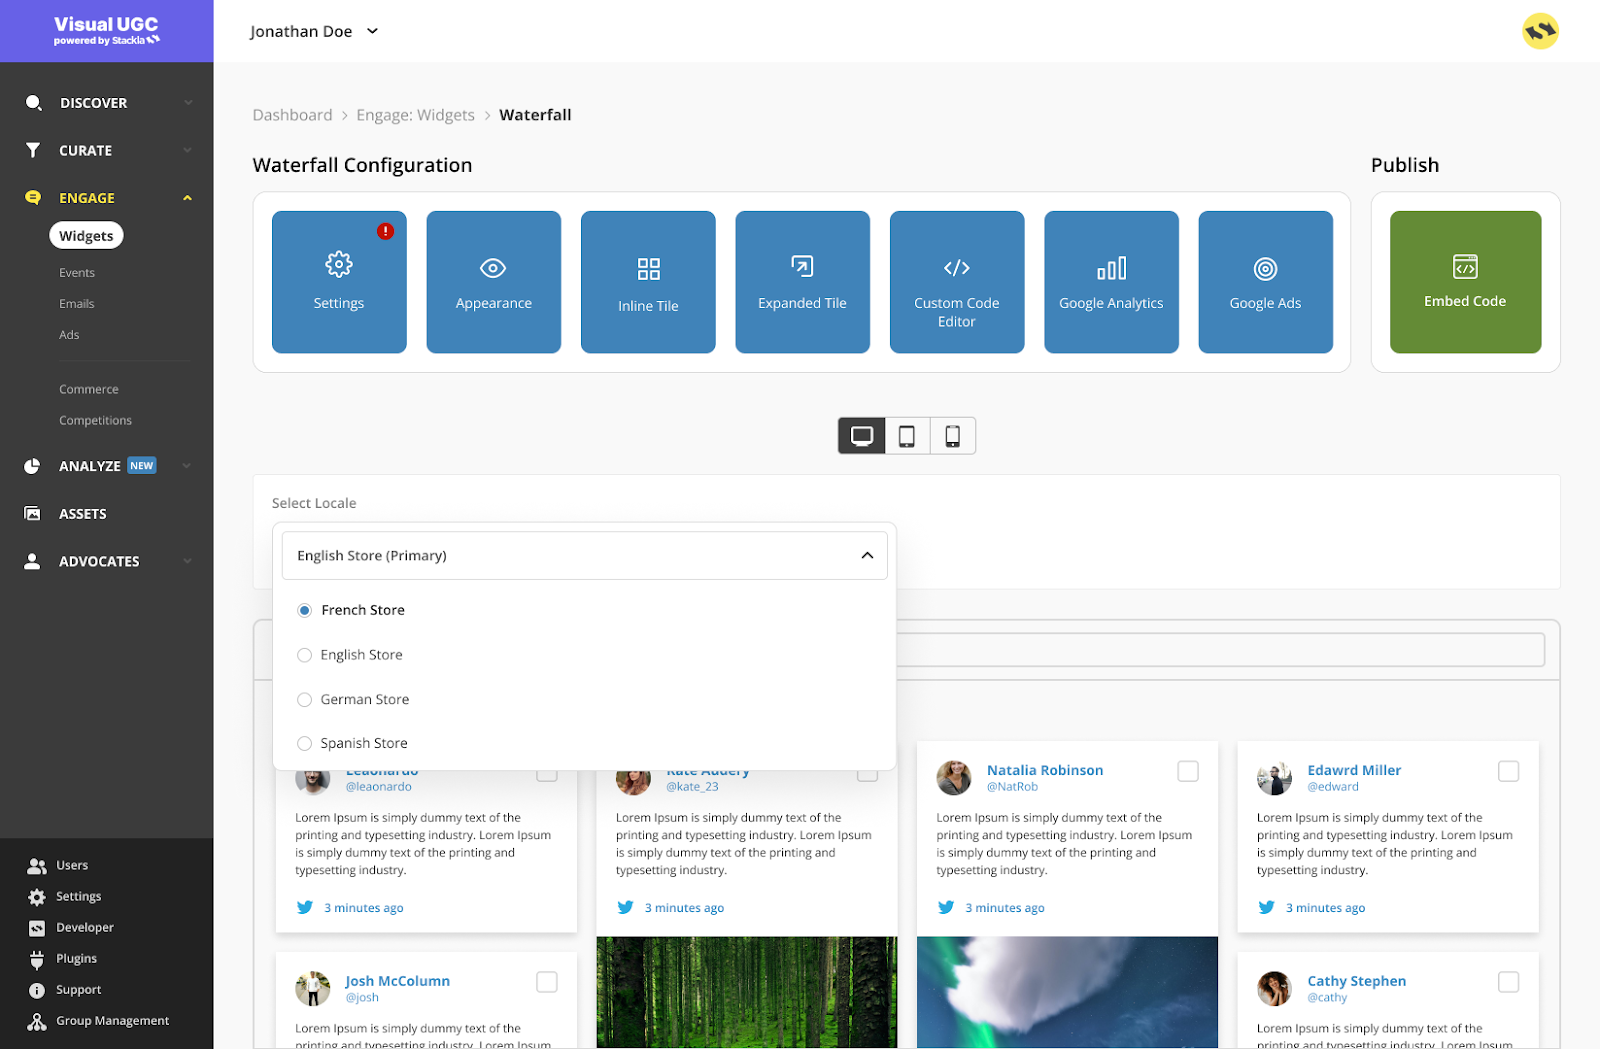Click the Assets image icon
Image resolution: width=1600 pixels, height=1049 pixels.
tap(33, 514)
